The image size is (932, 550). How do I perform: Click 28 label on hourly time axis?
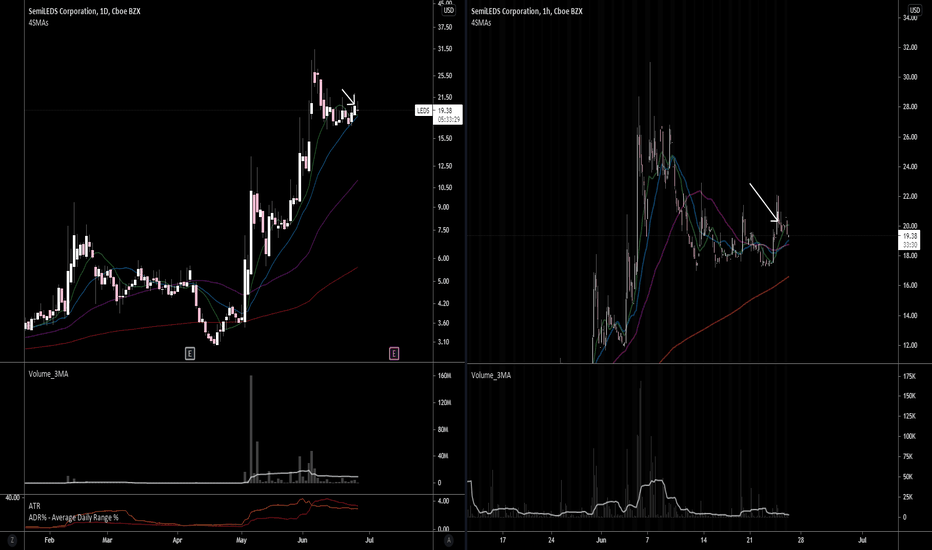coord(801,540)
